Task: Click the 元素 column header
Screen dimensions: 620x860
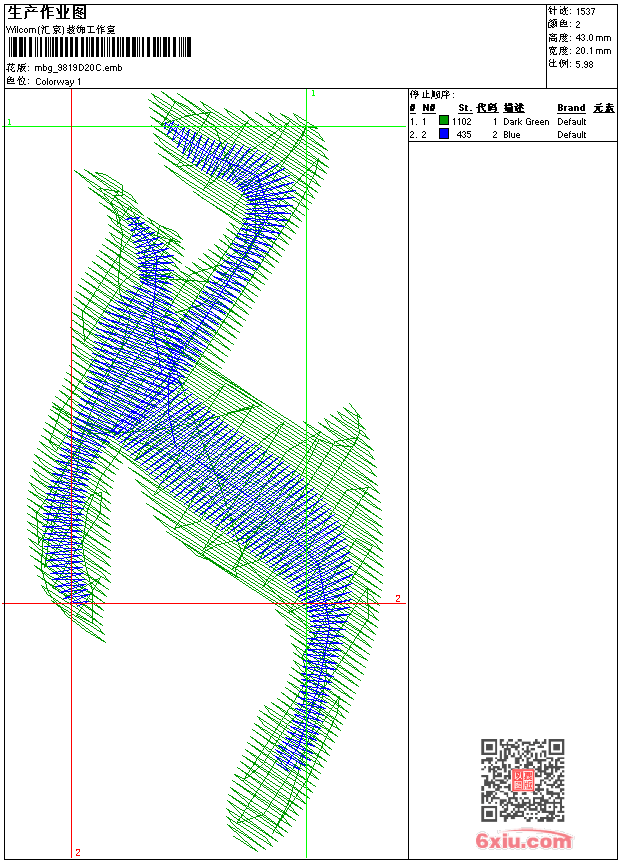Action: 603,108
